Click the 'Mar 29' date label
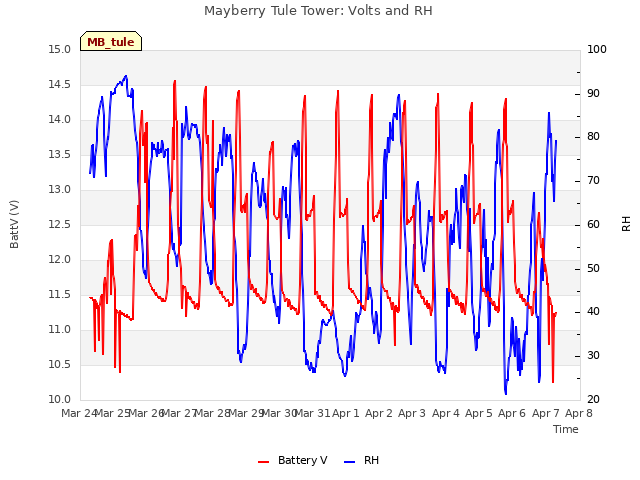Screen dimensions: 640x480 tap(247, 413)
